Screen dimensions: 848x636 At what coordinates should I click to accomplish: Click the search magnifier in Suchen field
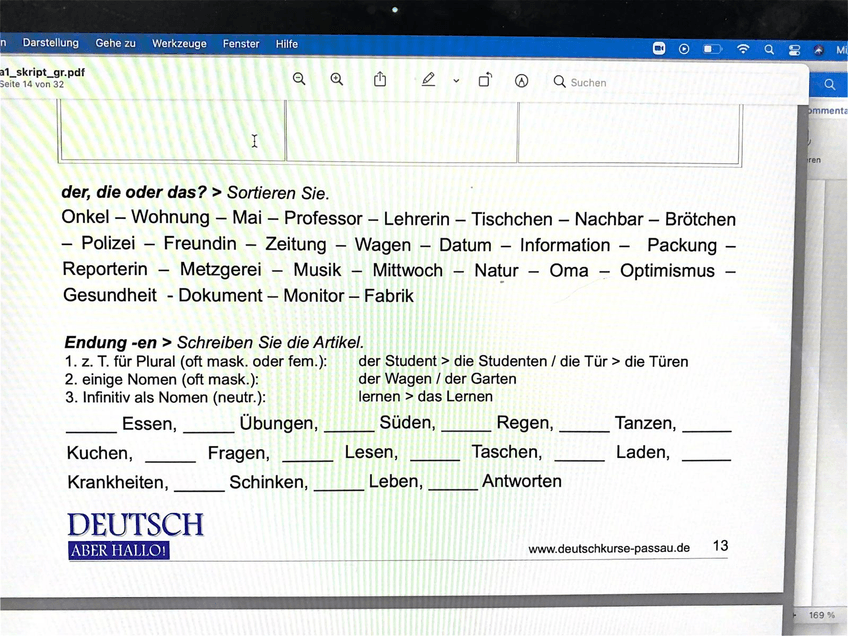click(559, 82)
